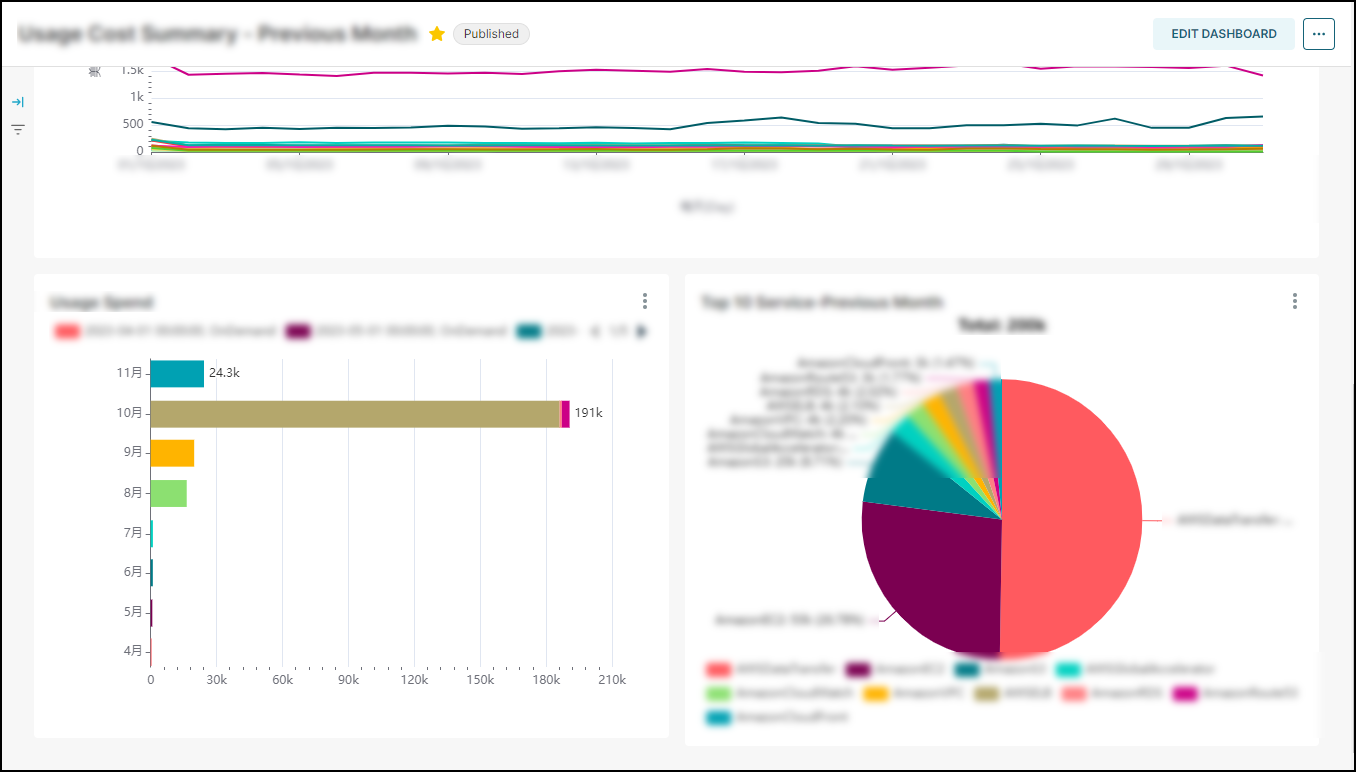Click the 24.3k bar value label
The width and height of the screenshot is (1356, 772).
(x=224, y=373)
